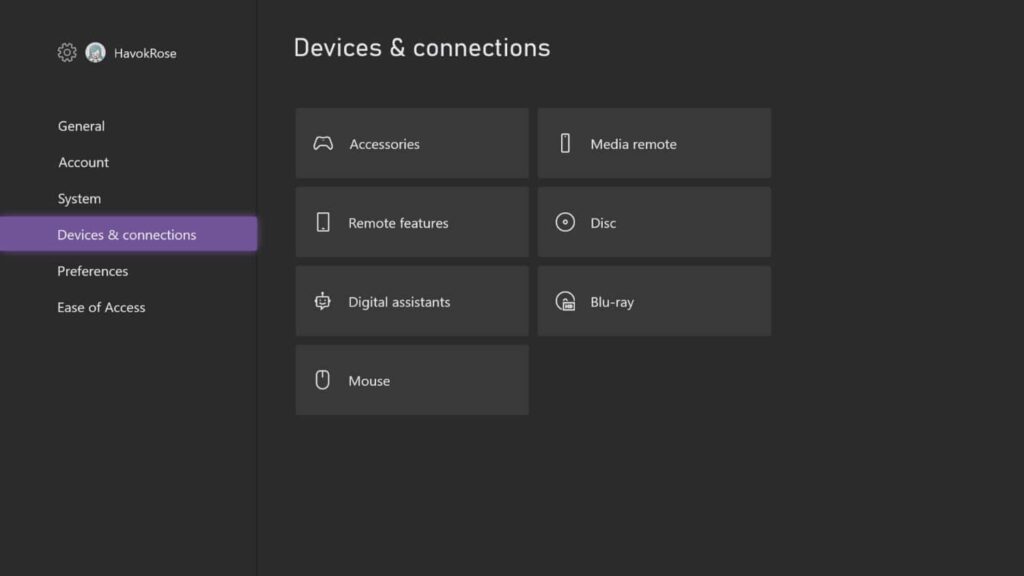Viewport: 1024px width, 576px height.
Task: Open Media remote settings via remote icon
Action: coord(565,143)
